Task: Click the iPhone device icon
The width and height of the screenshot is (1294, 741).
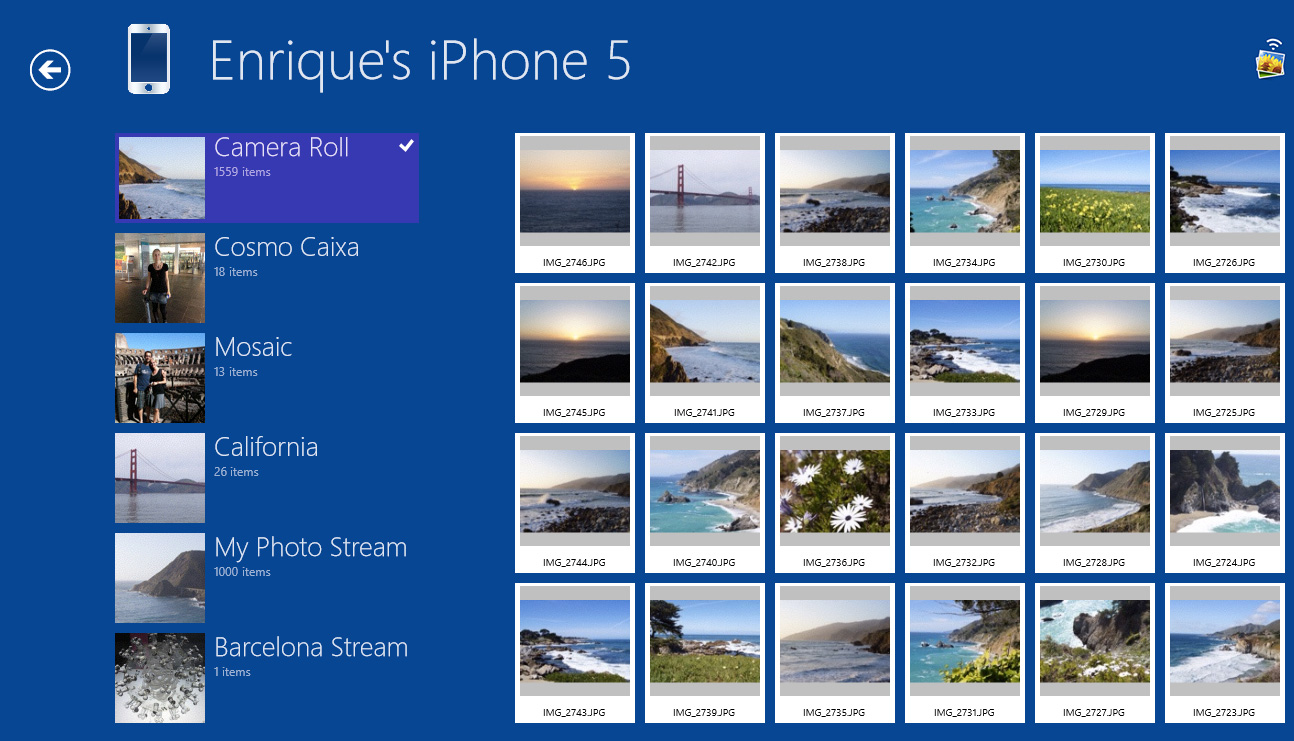Action: pyautogui.click(x=148, y=60)
